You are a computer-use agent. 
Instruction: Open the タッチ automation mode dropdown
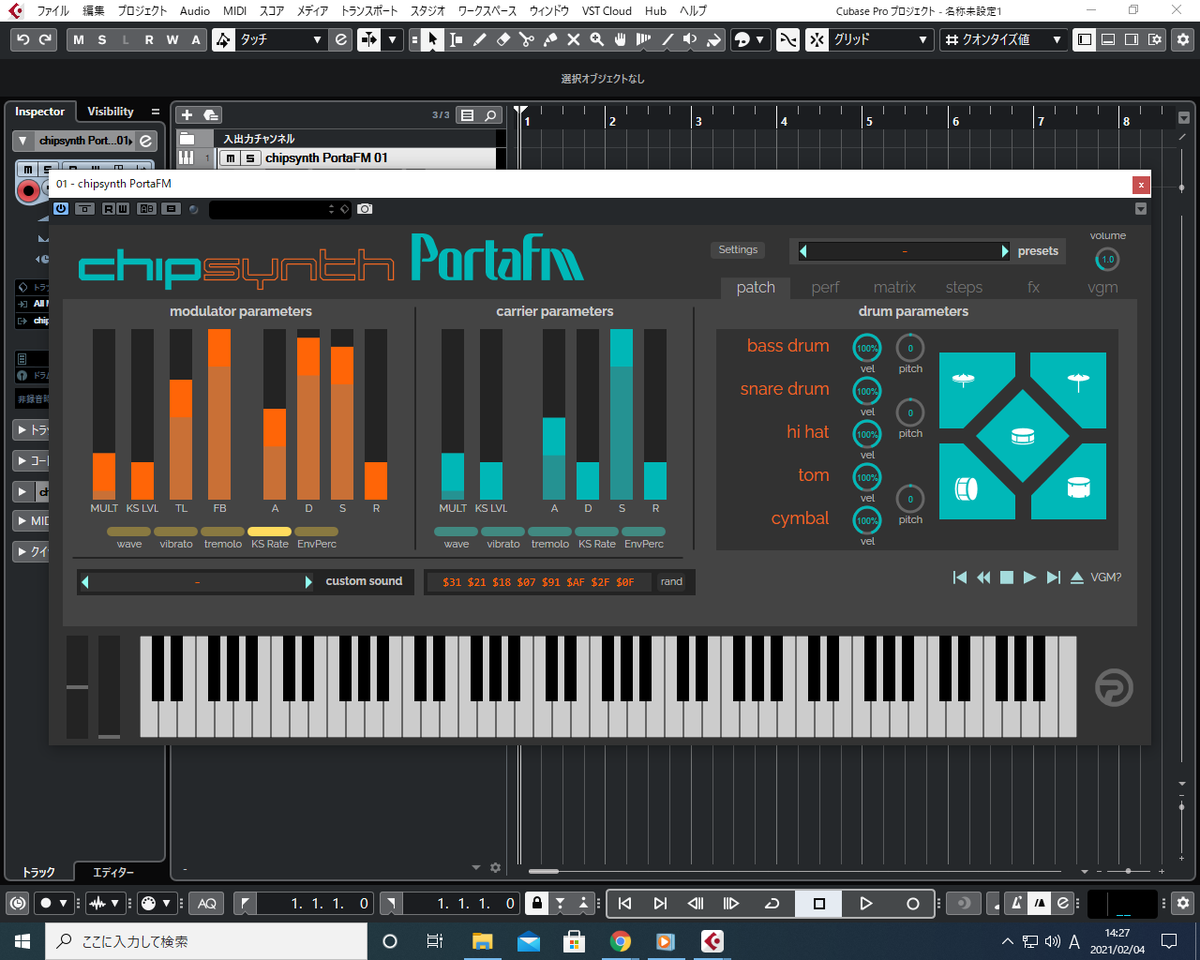[281, 40]
